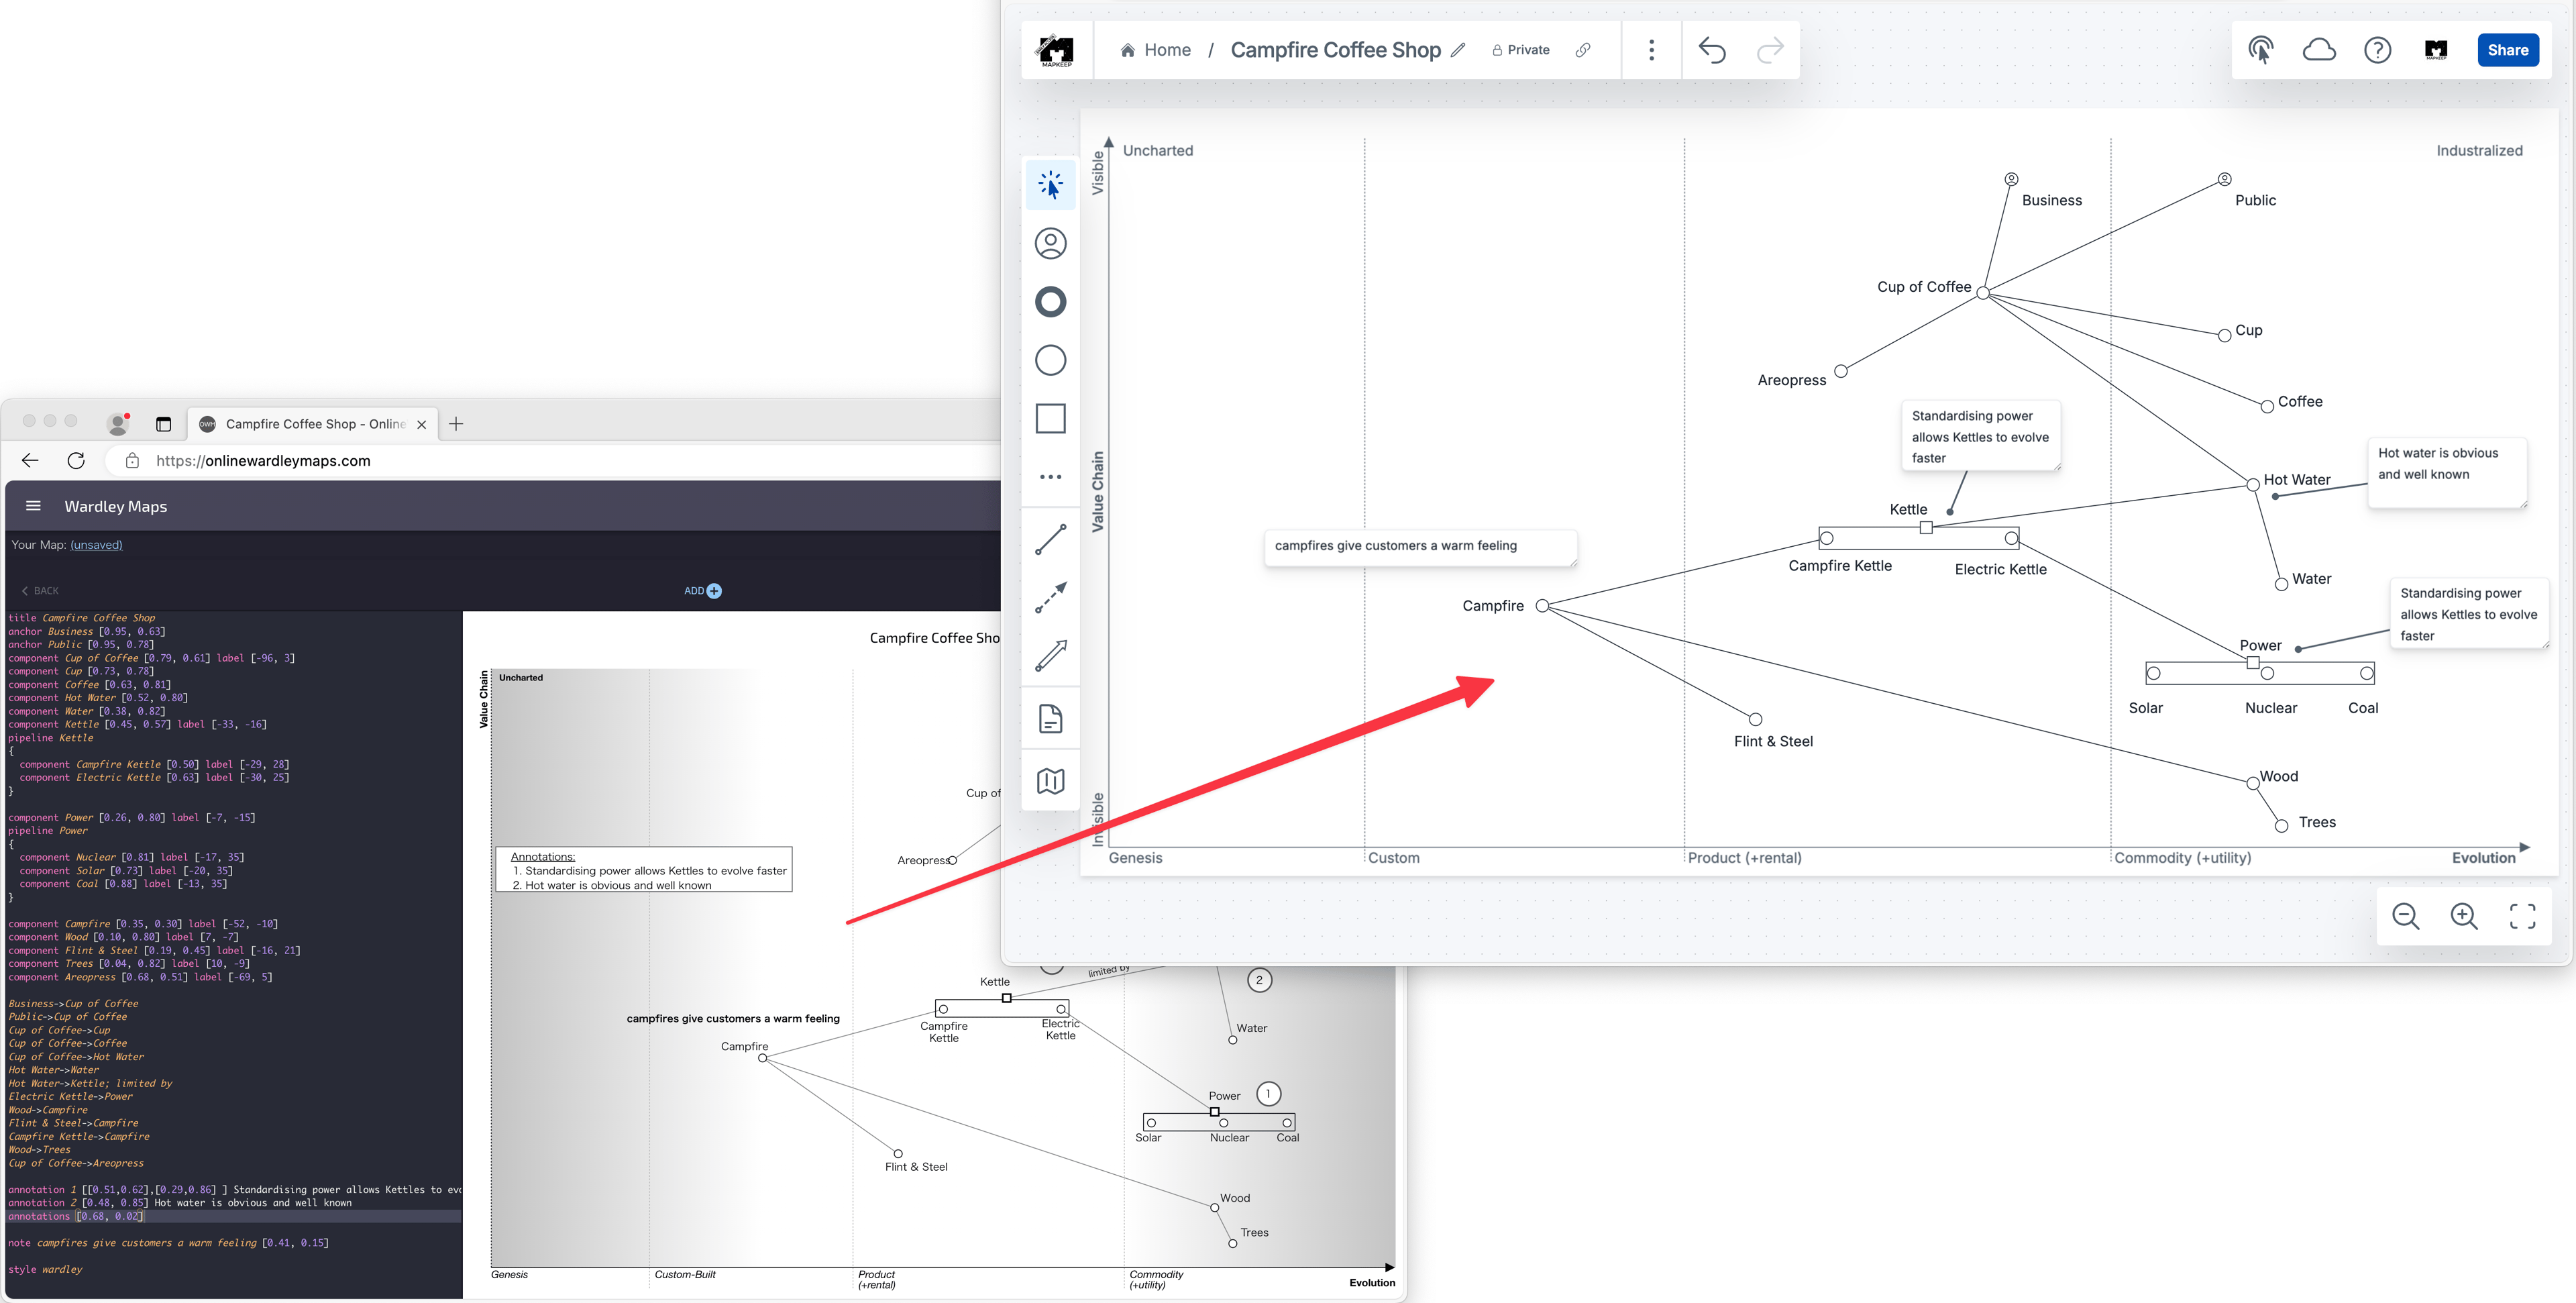
Task: Click the Hot Water component node
Action: point(2253,485)
